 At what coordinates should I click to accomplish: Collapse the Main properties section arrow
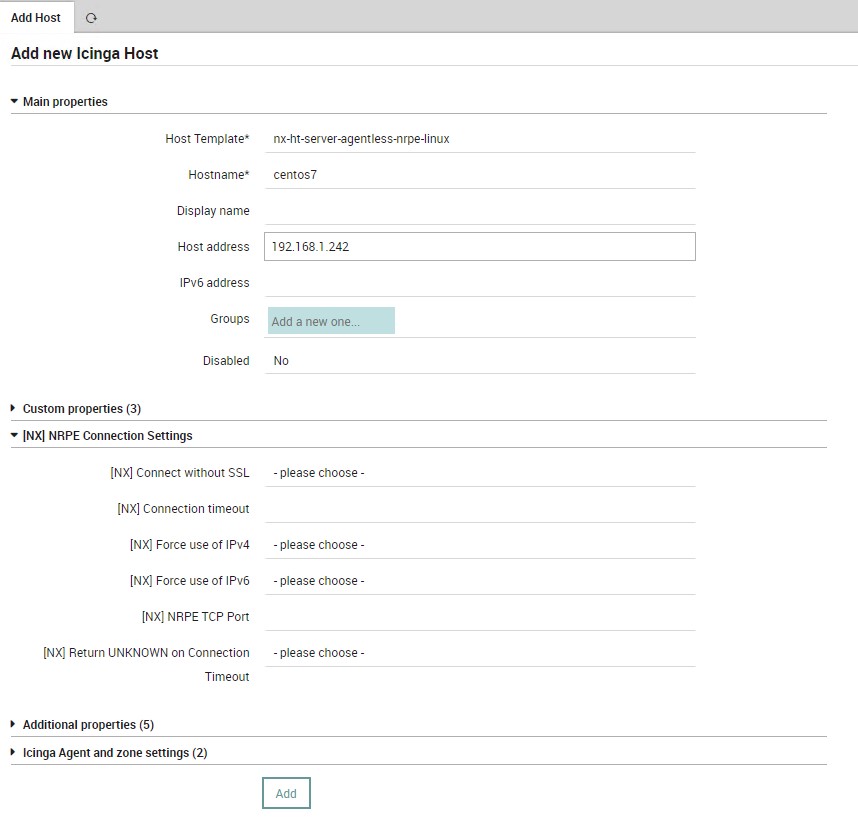coord(14,102)
